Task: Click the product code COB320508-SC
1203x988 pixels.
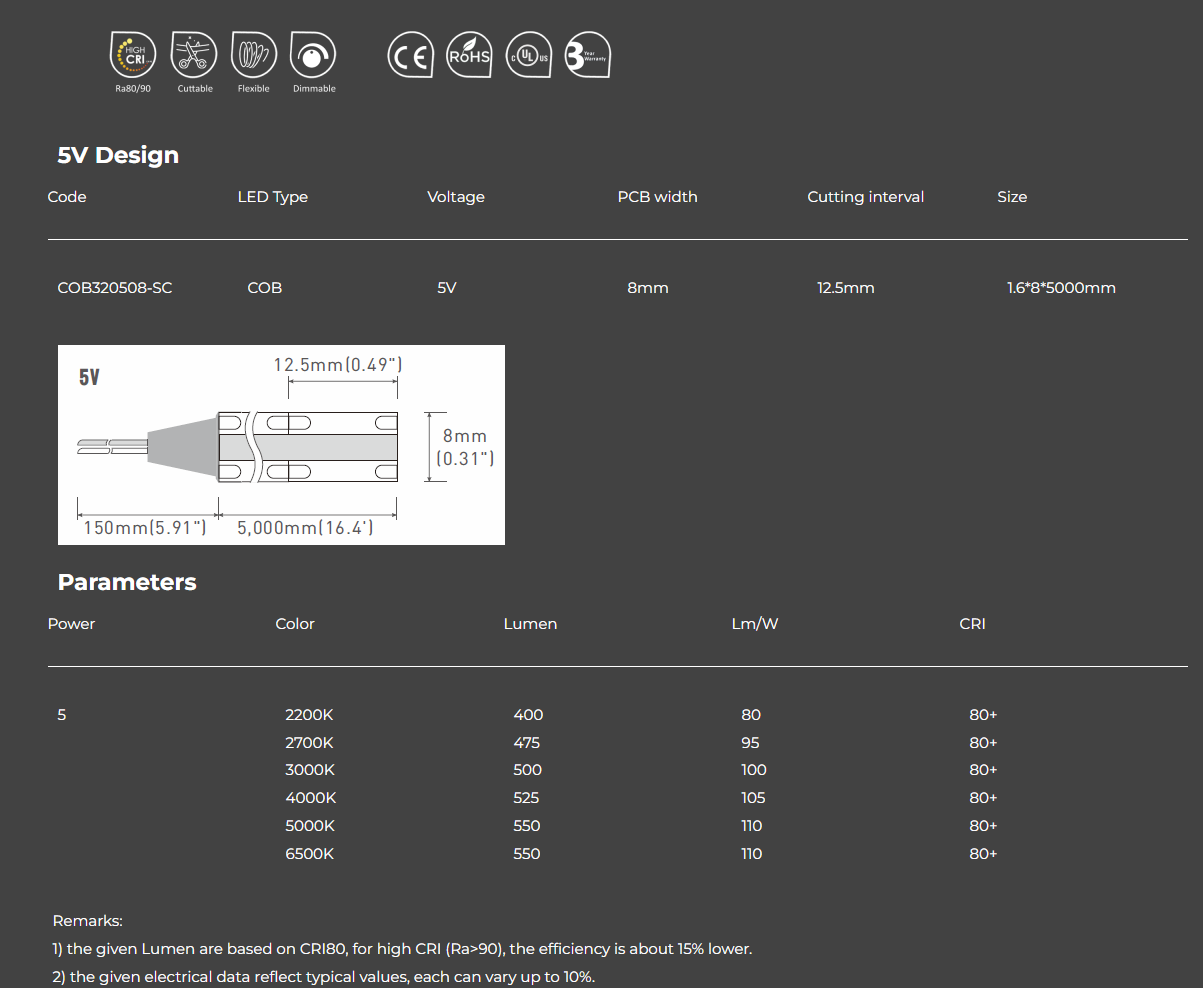Action: point(114,287)
